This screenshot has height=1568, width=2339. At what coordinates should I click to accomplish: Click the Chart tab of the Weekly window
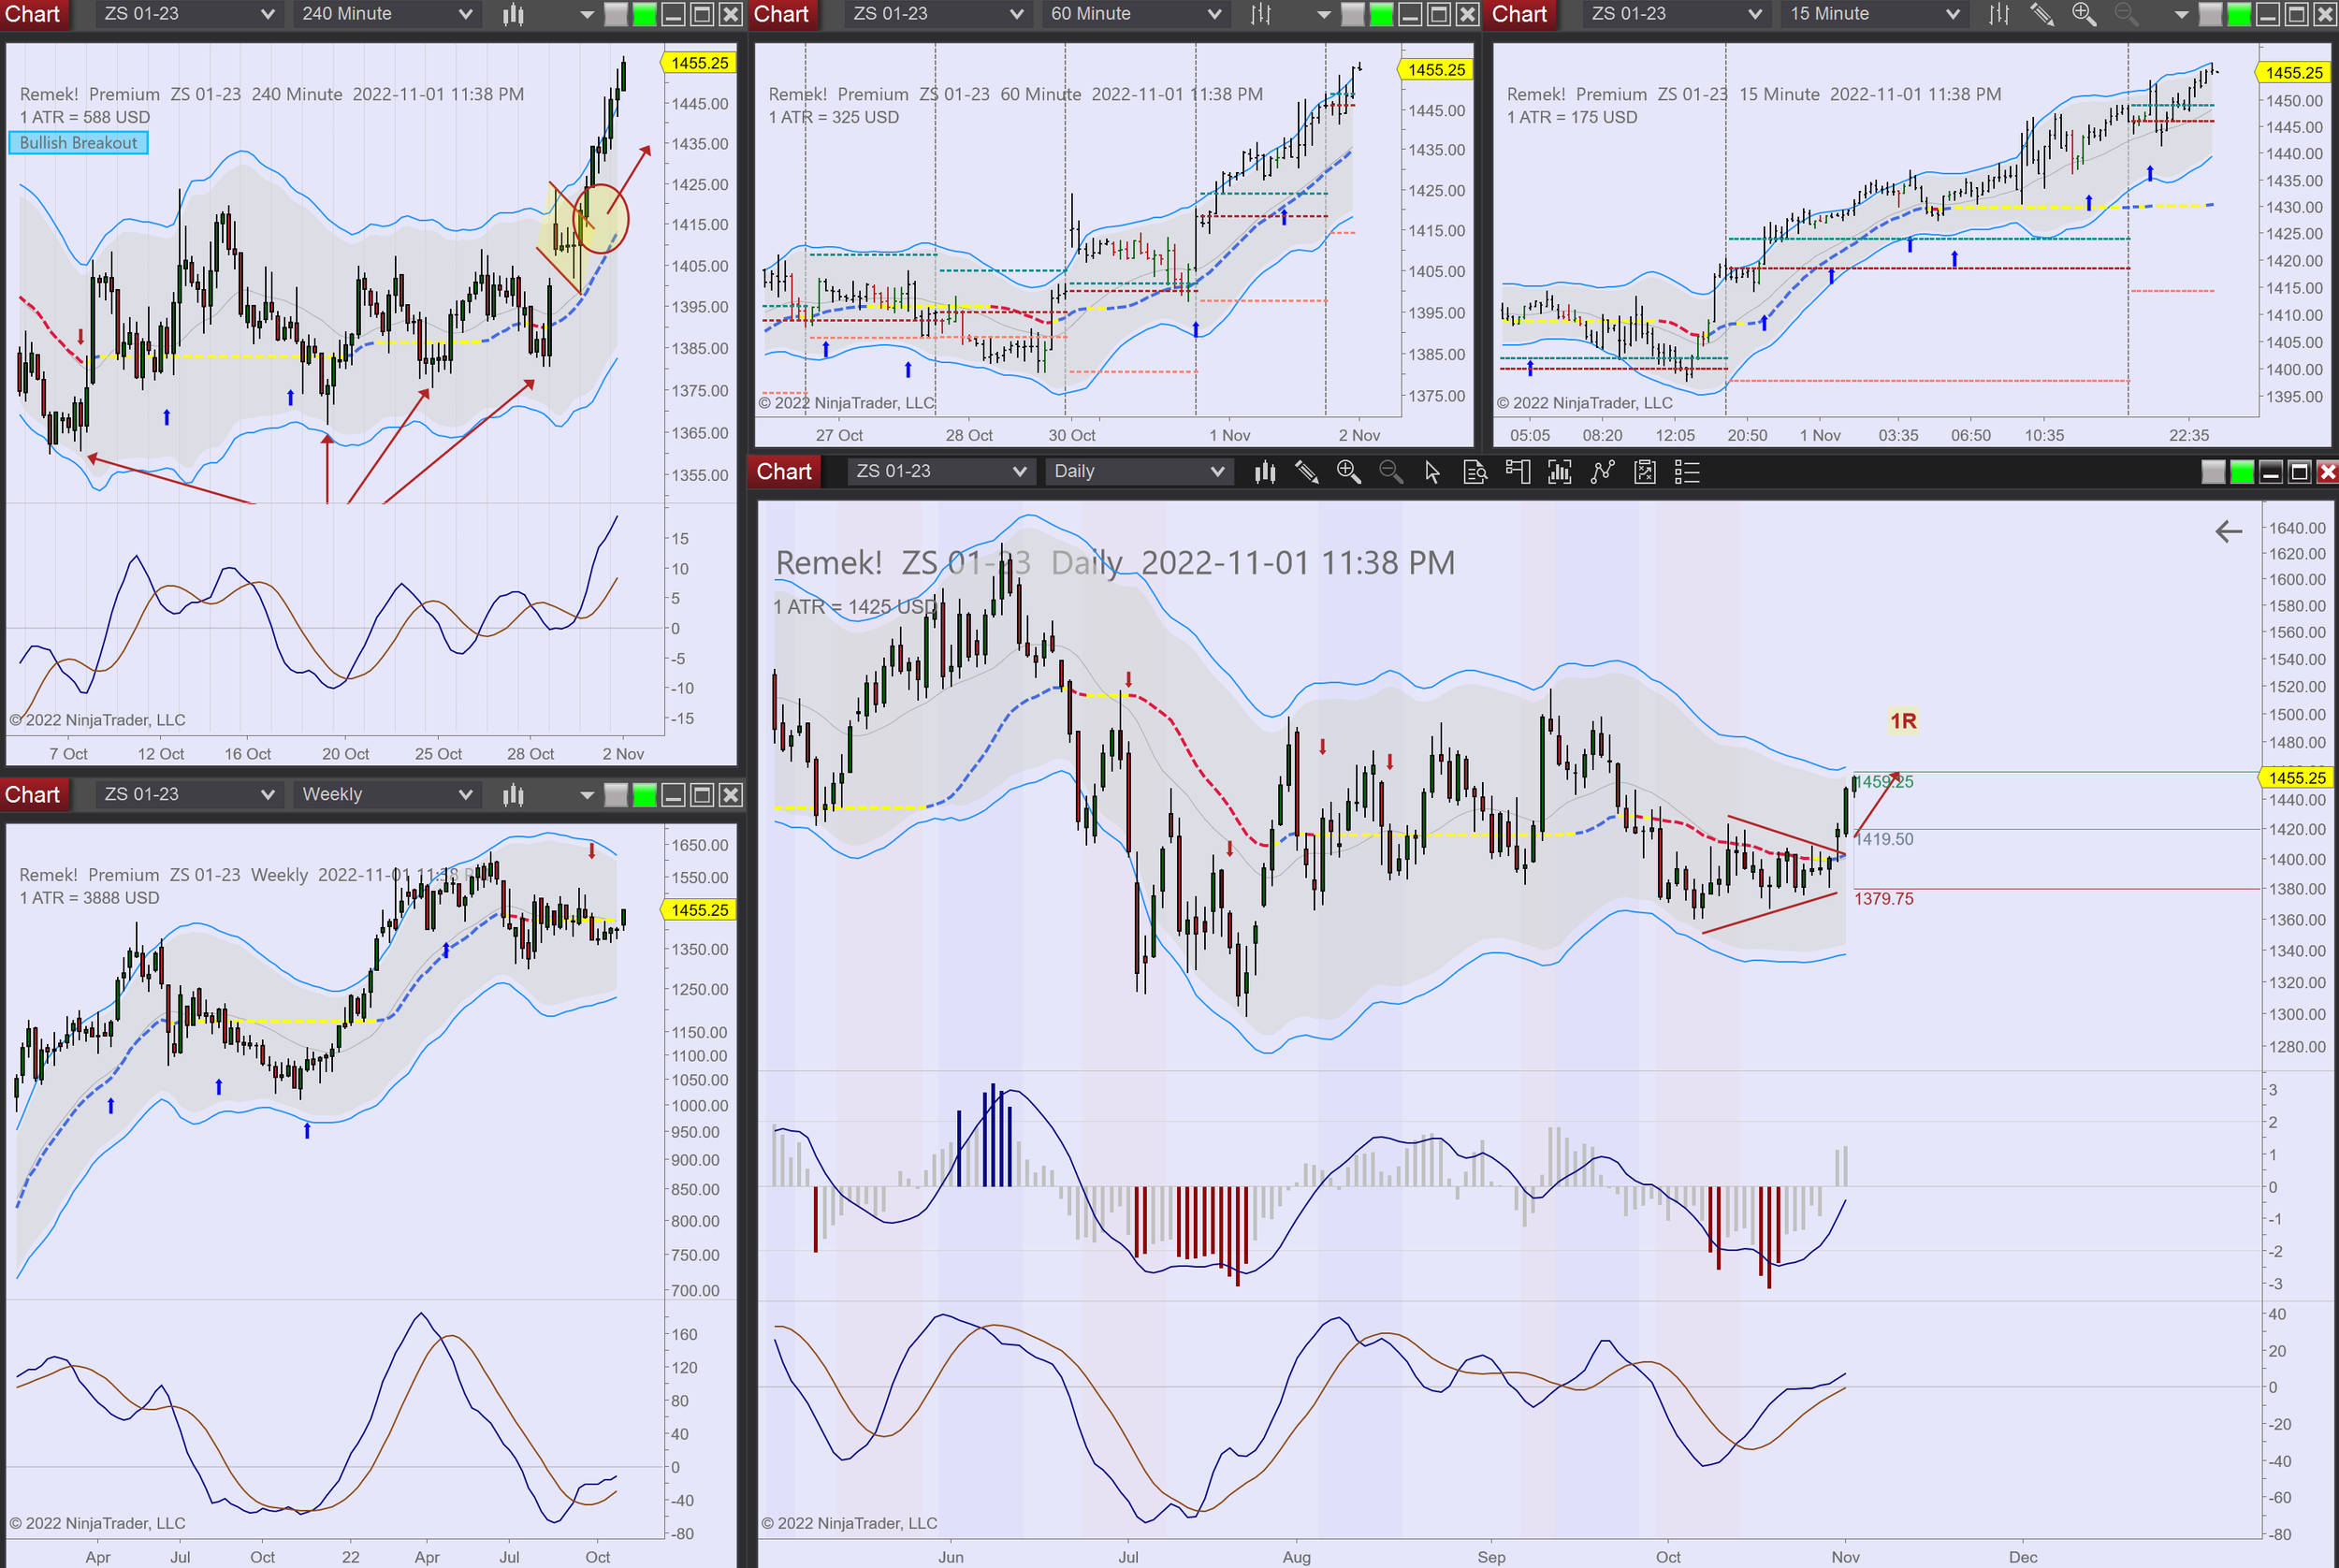33,794
